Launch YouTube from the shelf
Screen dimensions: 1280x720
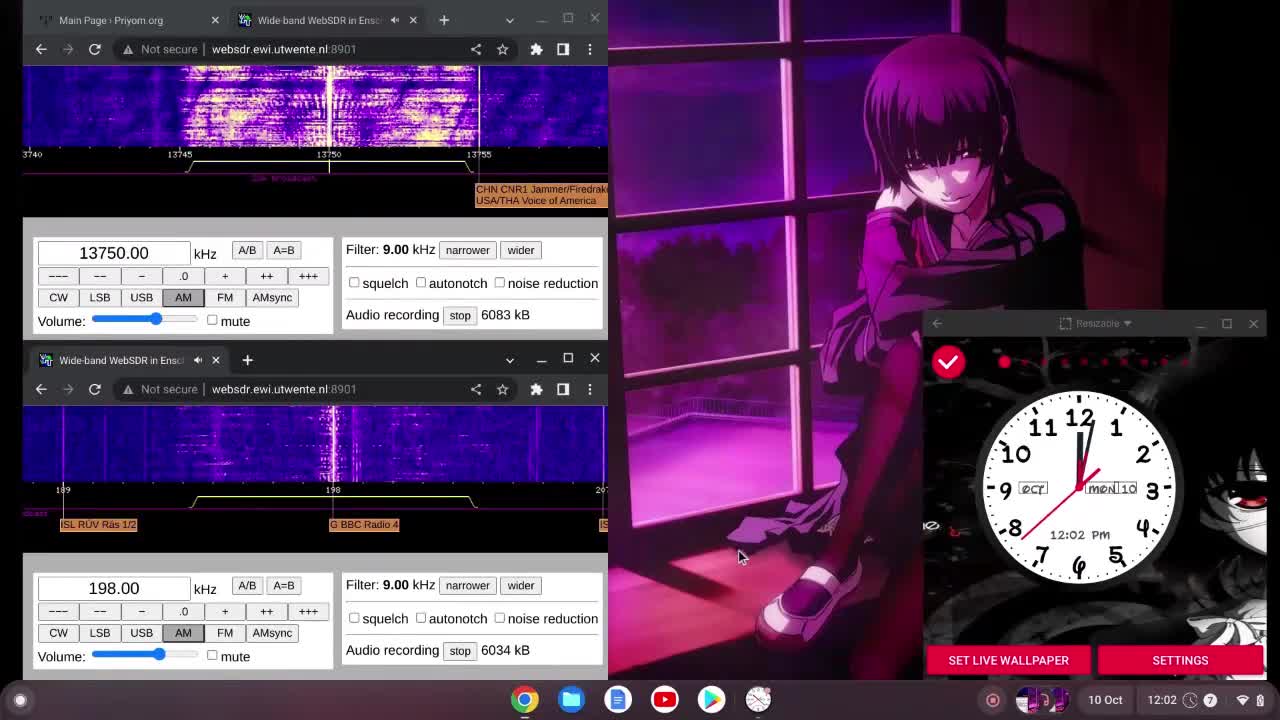pos(665,699)
